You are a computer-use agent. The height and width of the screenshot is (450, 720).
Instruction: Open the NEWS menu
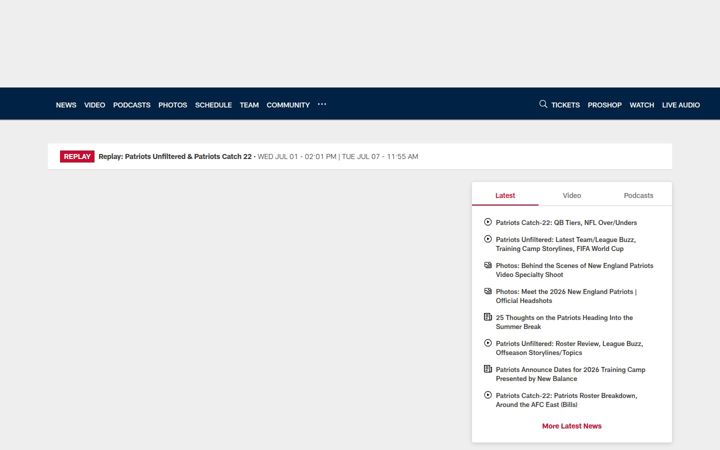(x=66, y=105)
